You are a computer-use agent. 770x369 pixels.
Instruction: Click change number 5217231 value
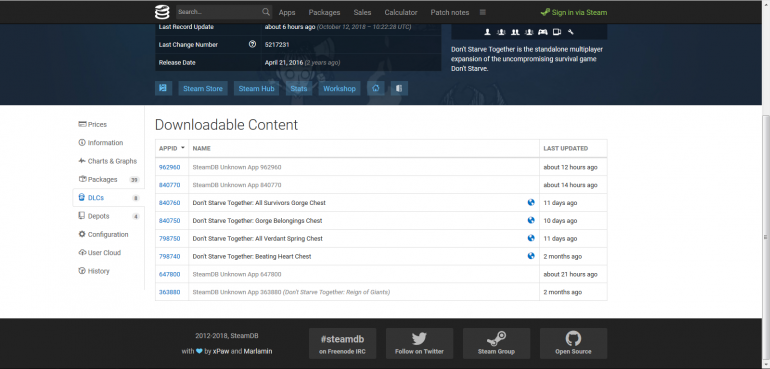pyautogui.click(x=277, y=44)
